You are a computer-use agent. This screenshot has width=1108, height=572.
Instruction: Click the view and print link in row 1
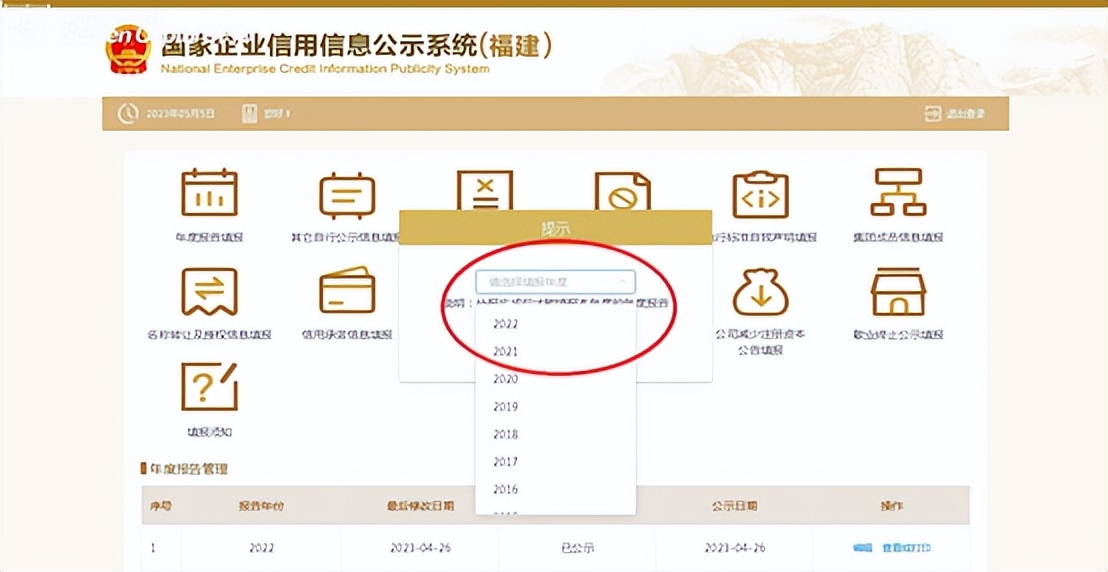click(907, 548)
